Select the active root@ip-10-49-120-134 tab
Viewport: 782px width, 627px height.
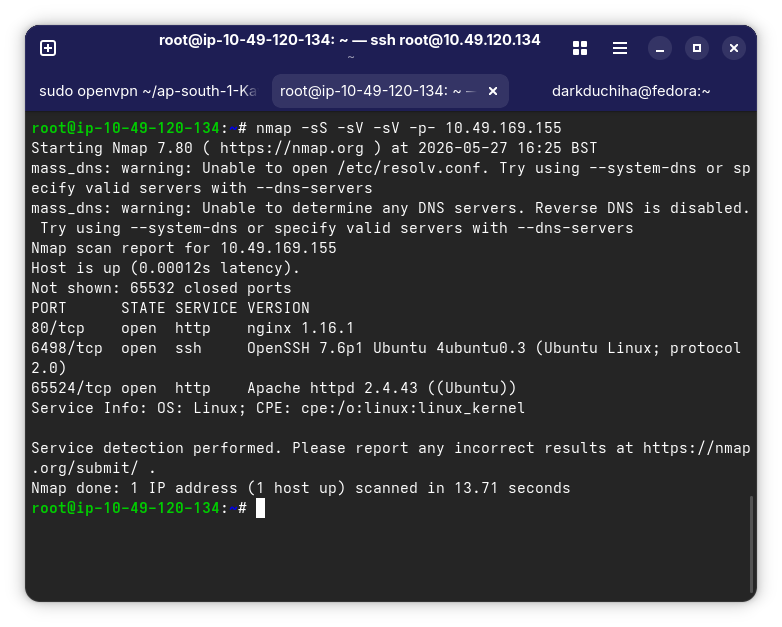point(378,91)
